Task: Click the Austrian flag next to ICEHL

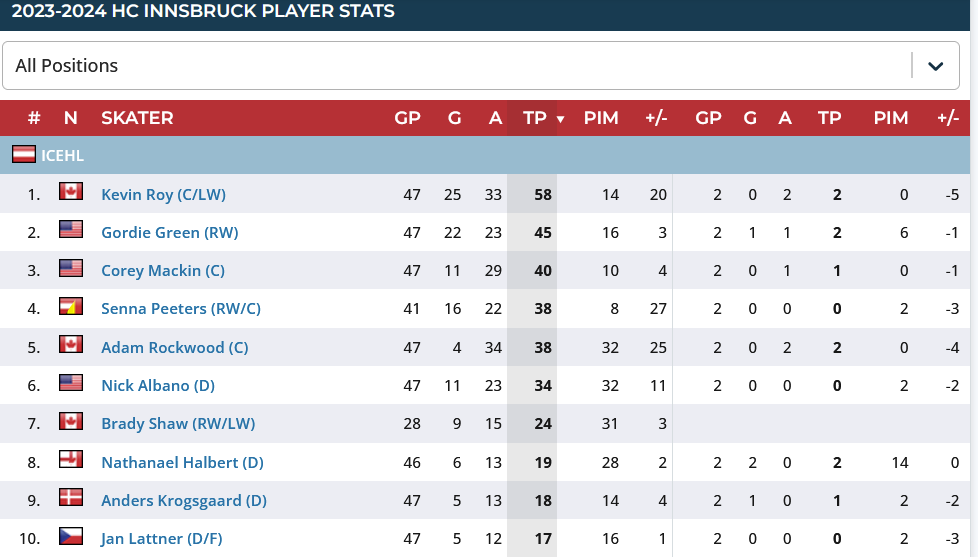Action: 24,155
